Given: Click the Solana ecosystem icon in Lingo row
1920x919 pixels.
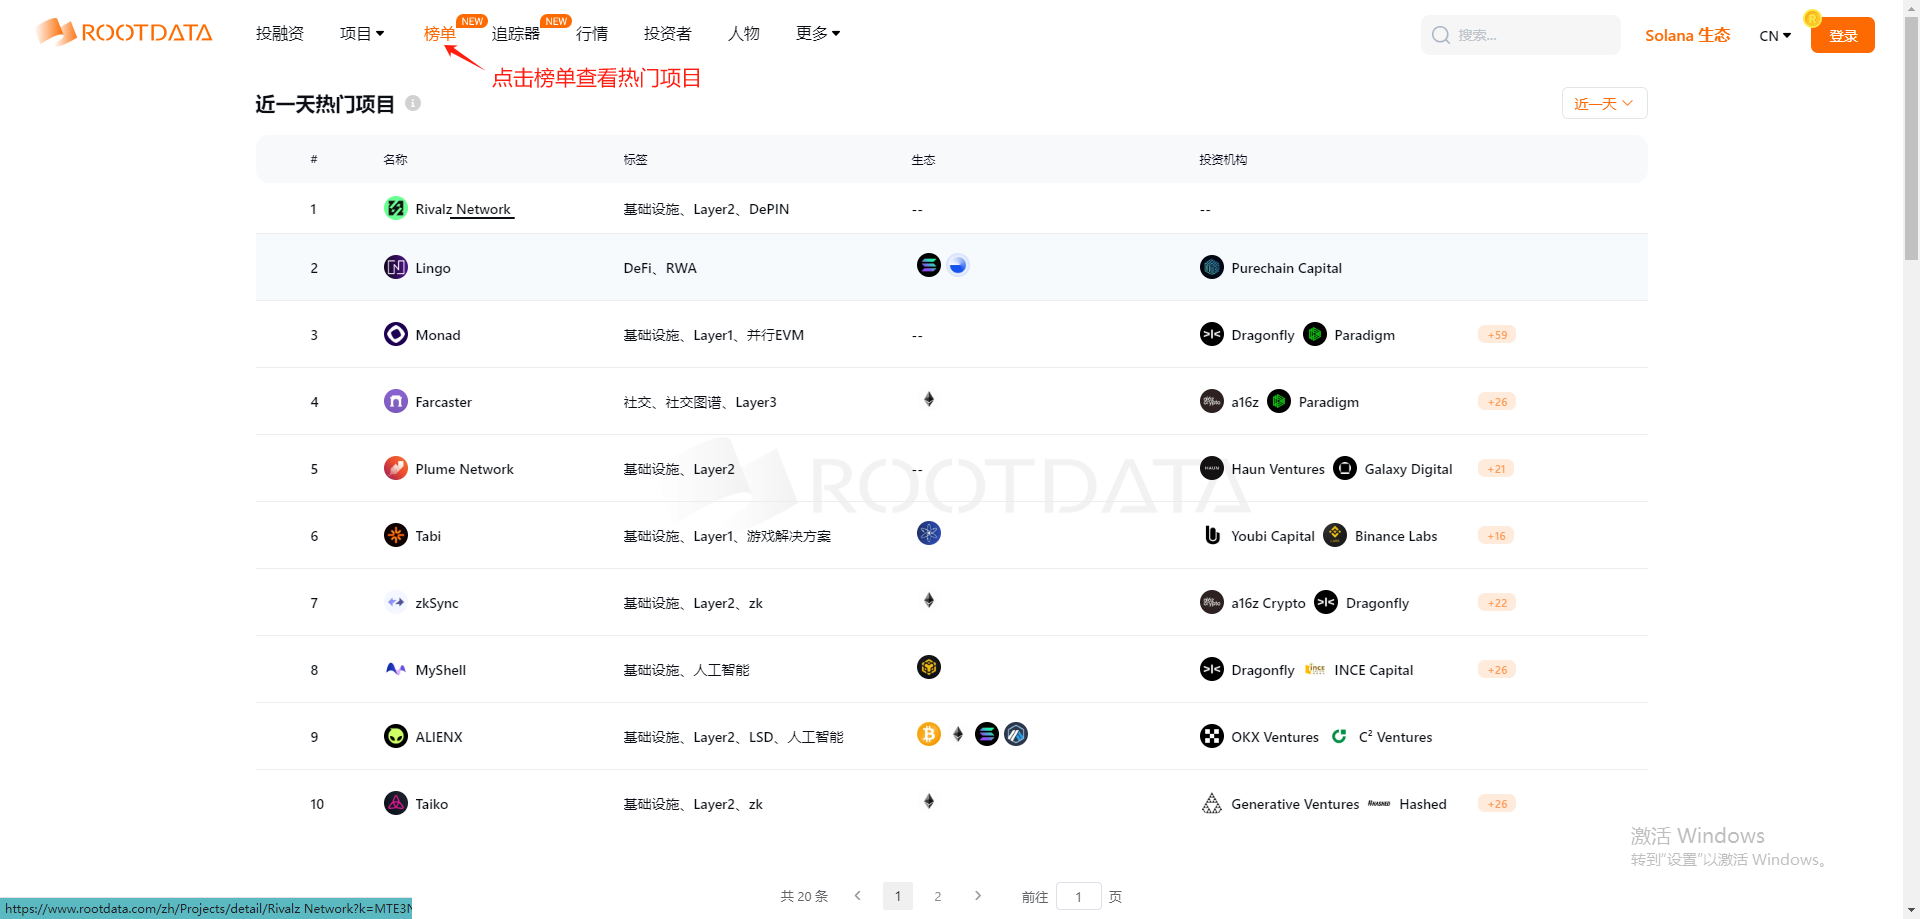Looking at the screenshot, I should point(929,265).
